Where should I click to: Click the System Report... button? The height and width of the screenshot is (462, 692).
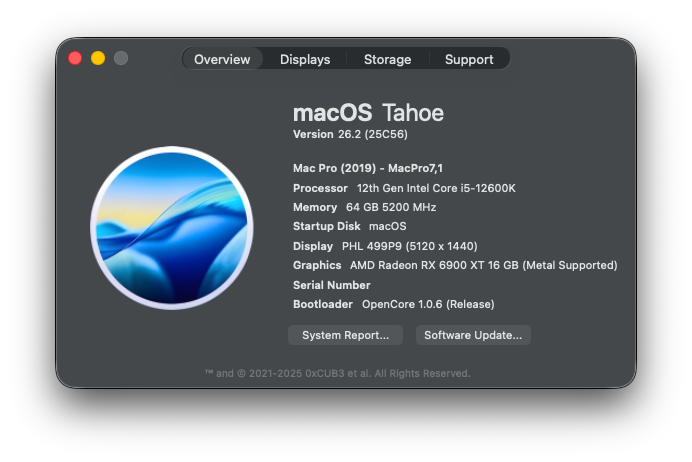tap(346, 335)
